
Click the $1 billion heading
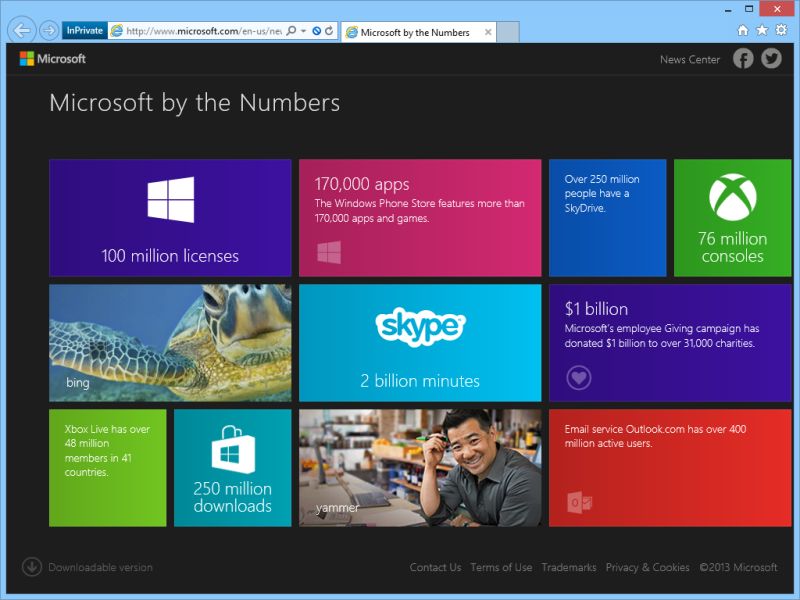click(x=596, y=309)
